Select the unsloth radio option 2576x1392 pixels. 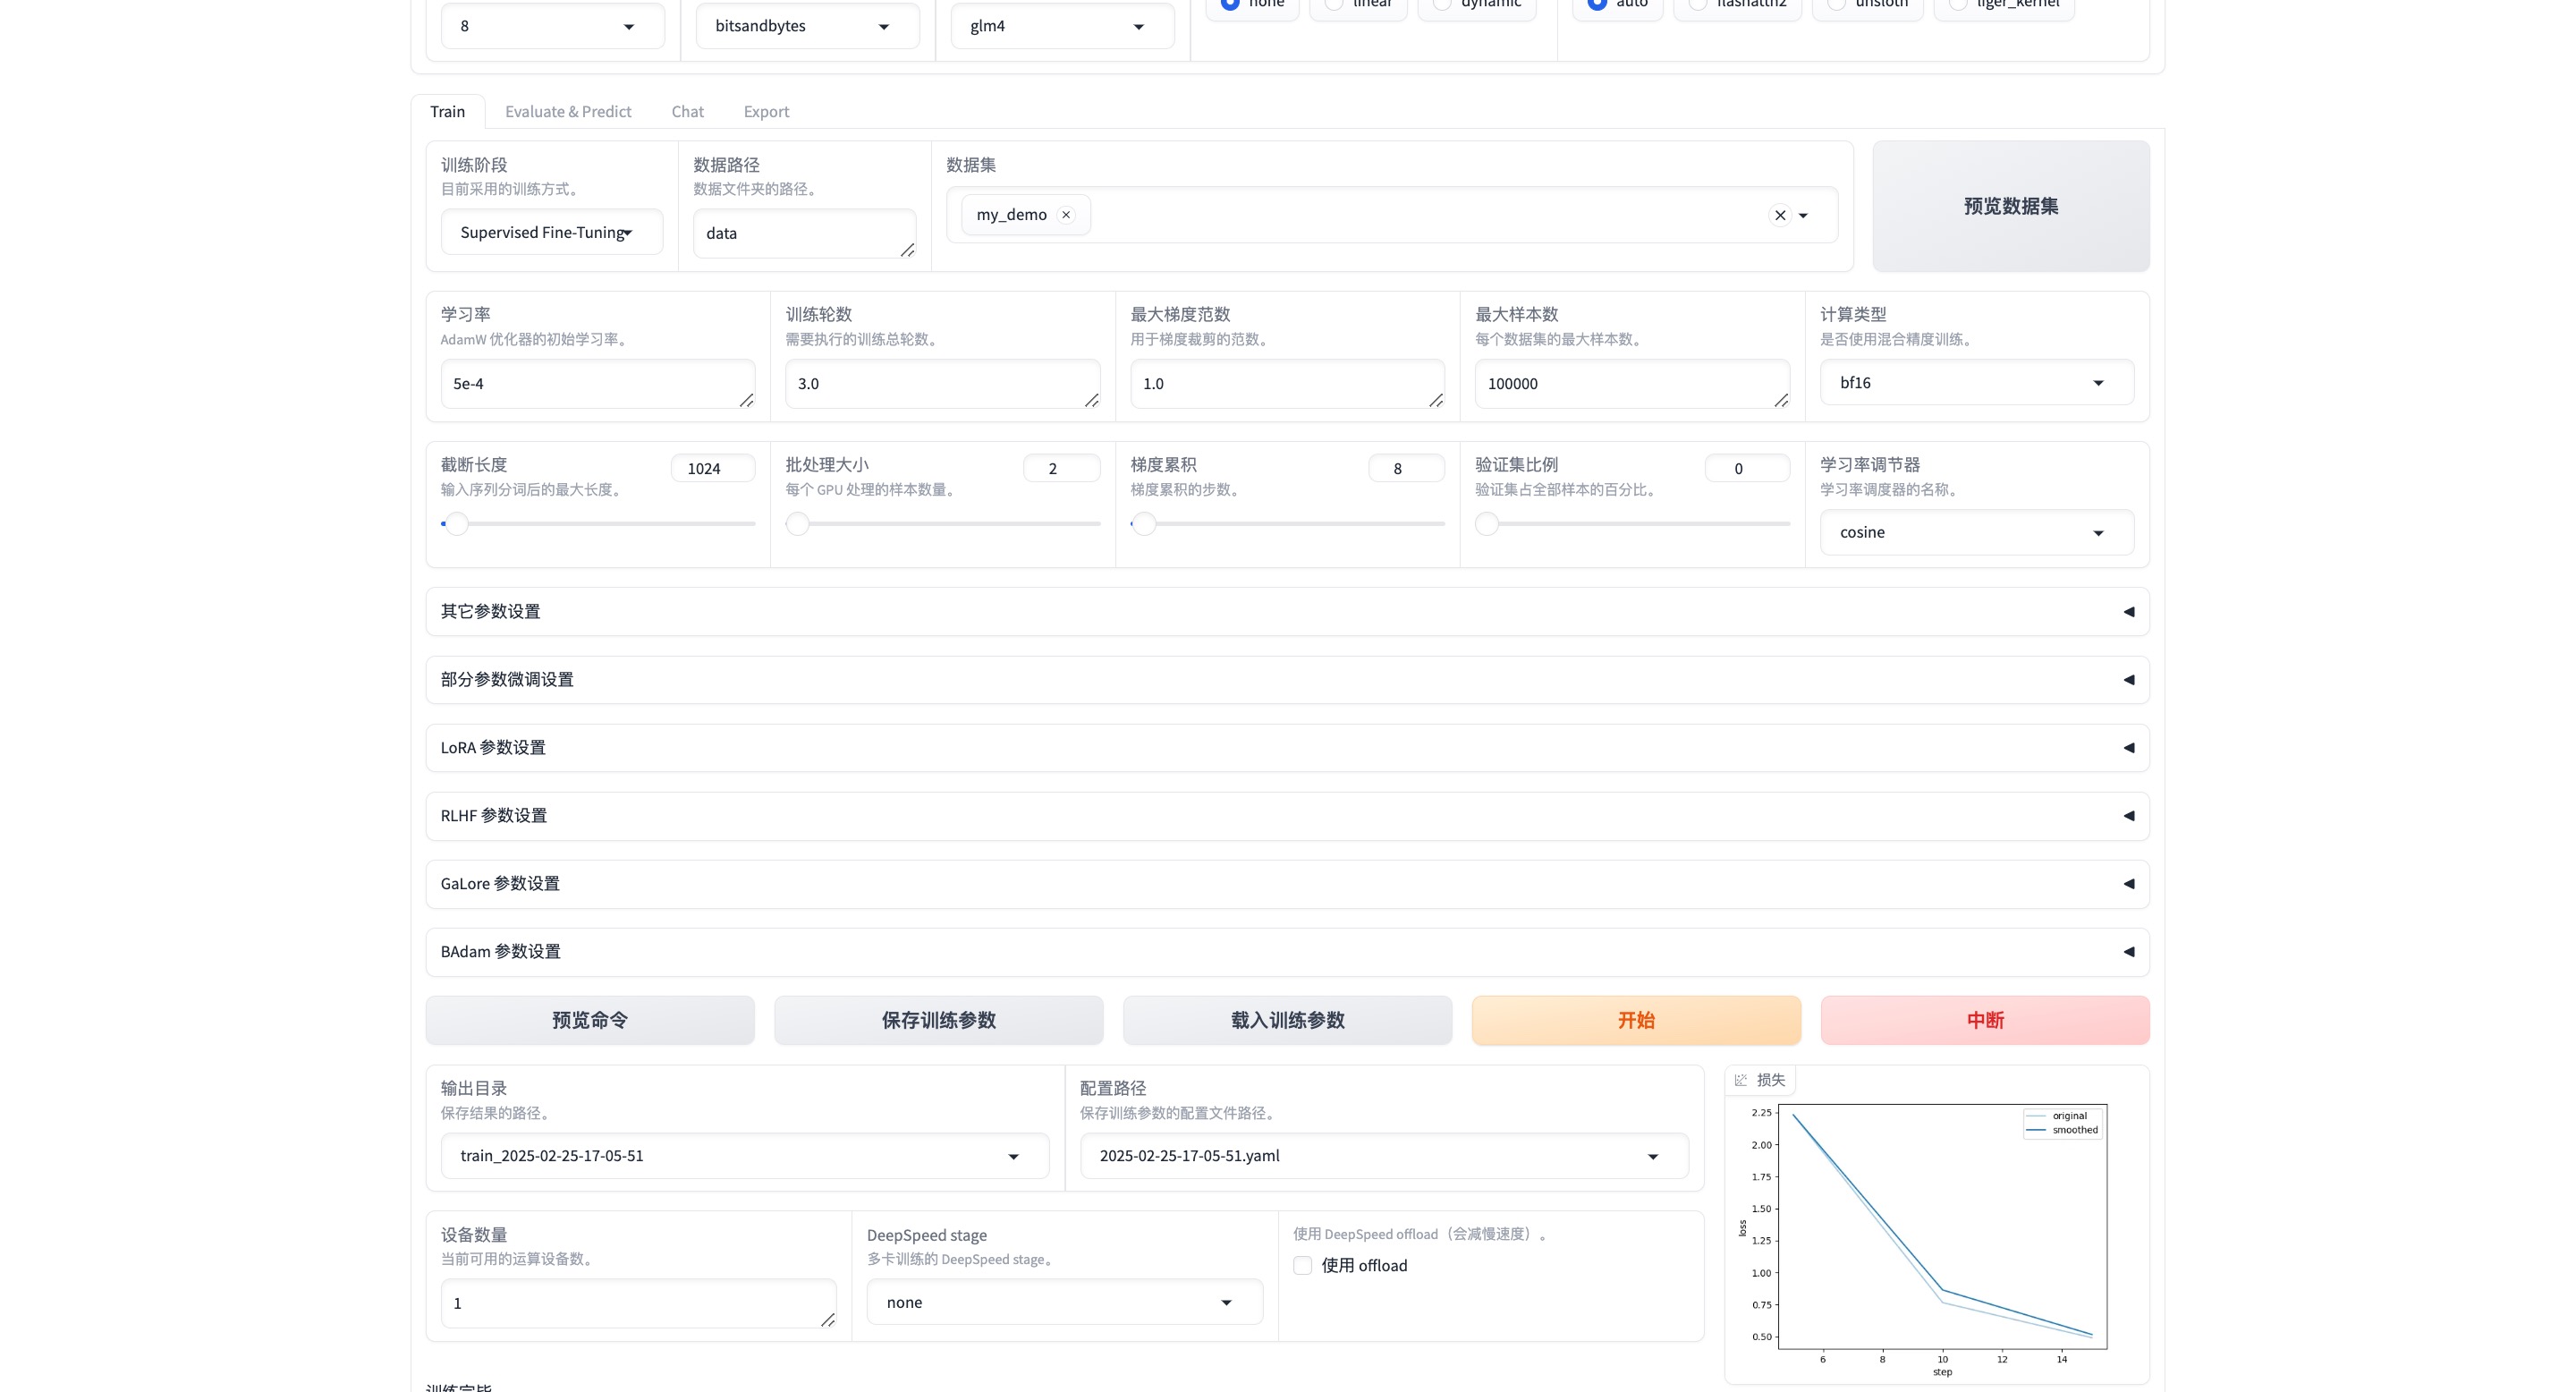pyautogui.click(x=1837, y=4)
